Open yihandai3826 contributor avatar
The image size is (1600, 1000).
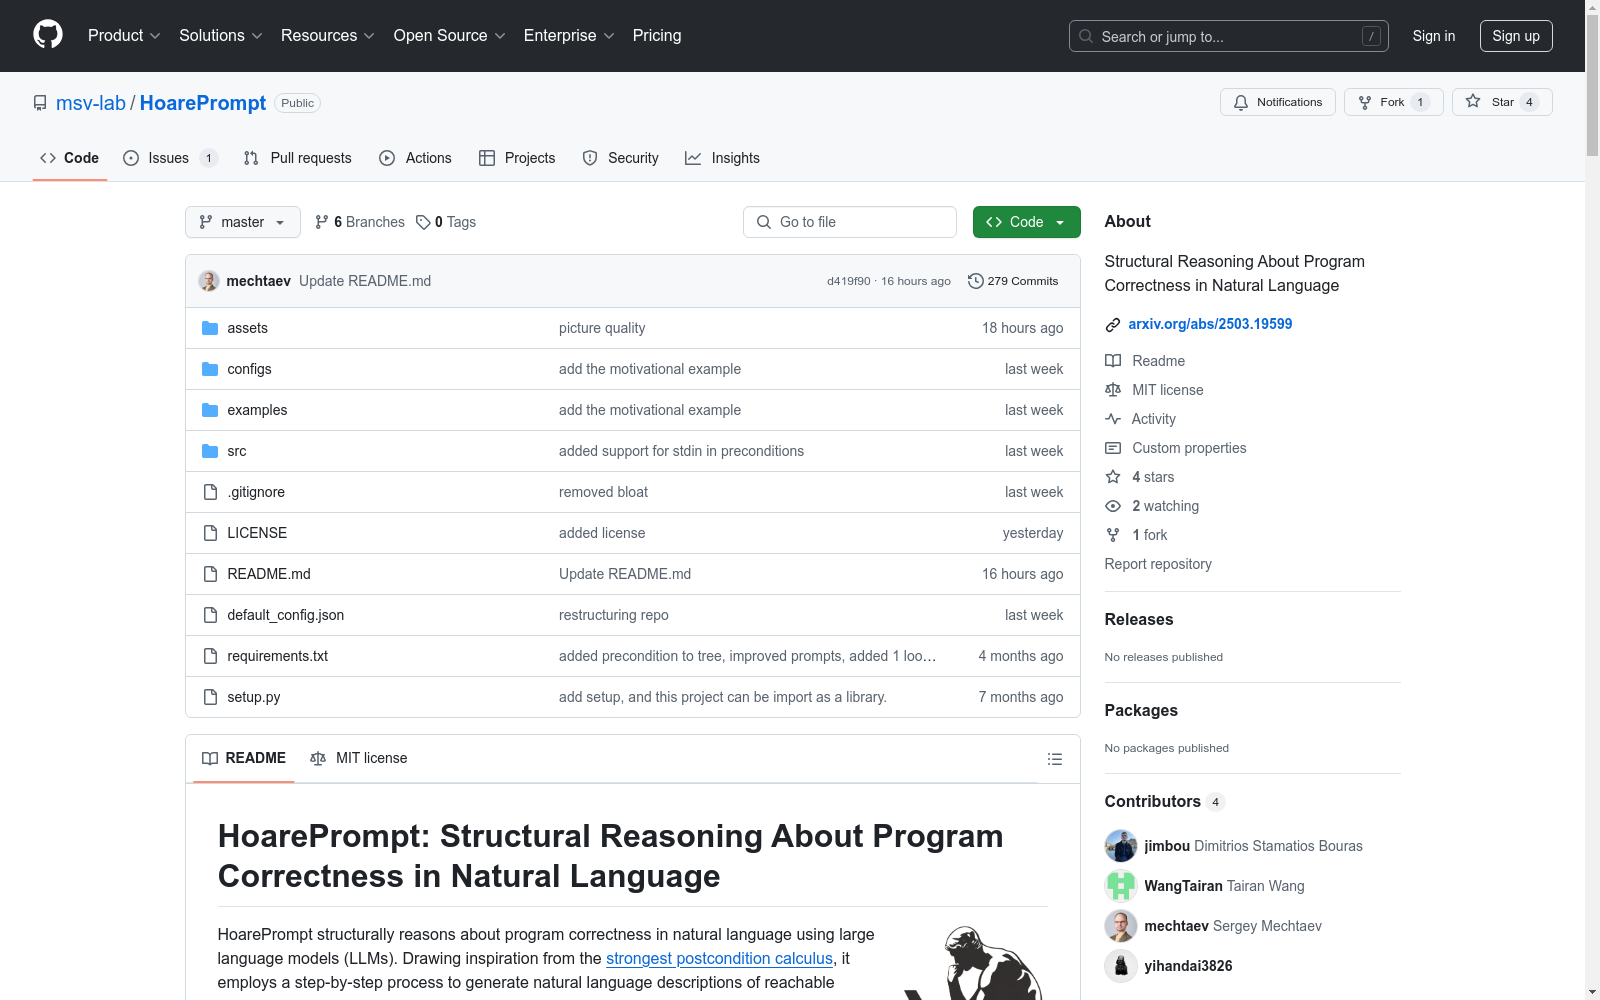[x=1121, y=966]
